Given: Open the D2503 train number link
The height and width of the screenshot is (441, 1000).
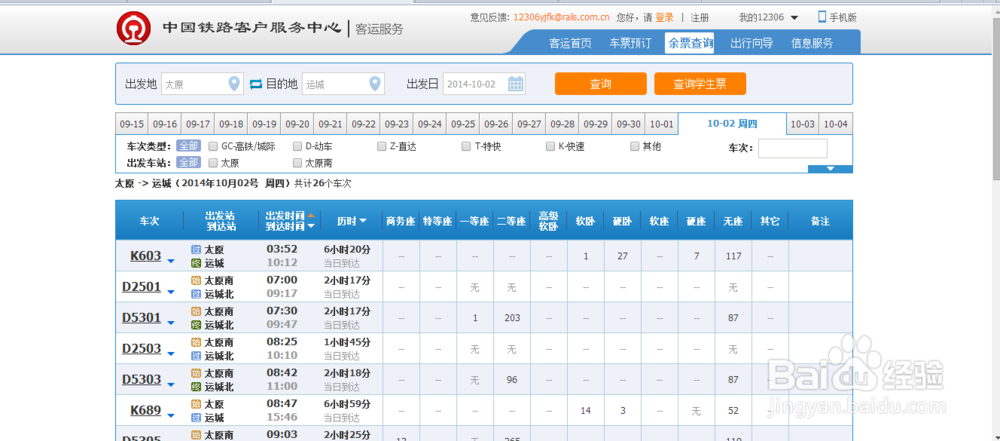Looking at the screenshot, I should click(142, 349).
